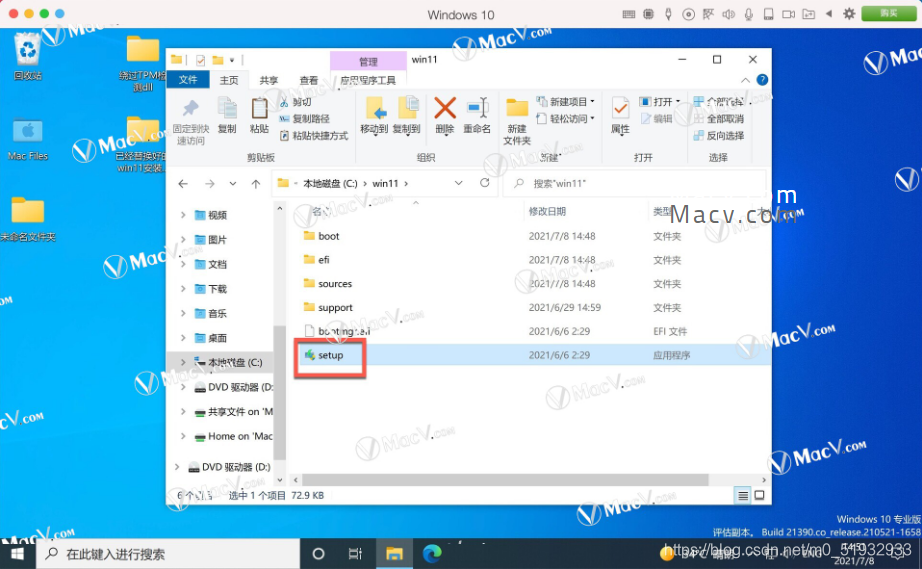Expand the Documents tree node
This screenshot has width=922, height=569.
point(183,265)
